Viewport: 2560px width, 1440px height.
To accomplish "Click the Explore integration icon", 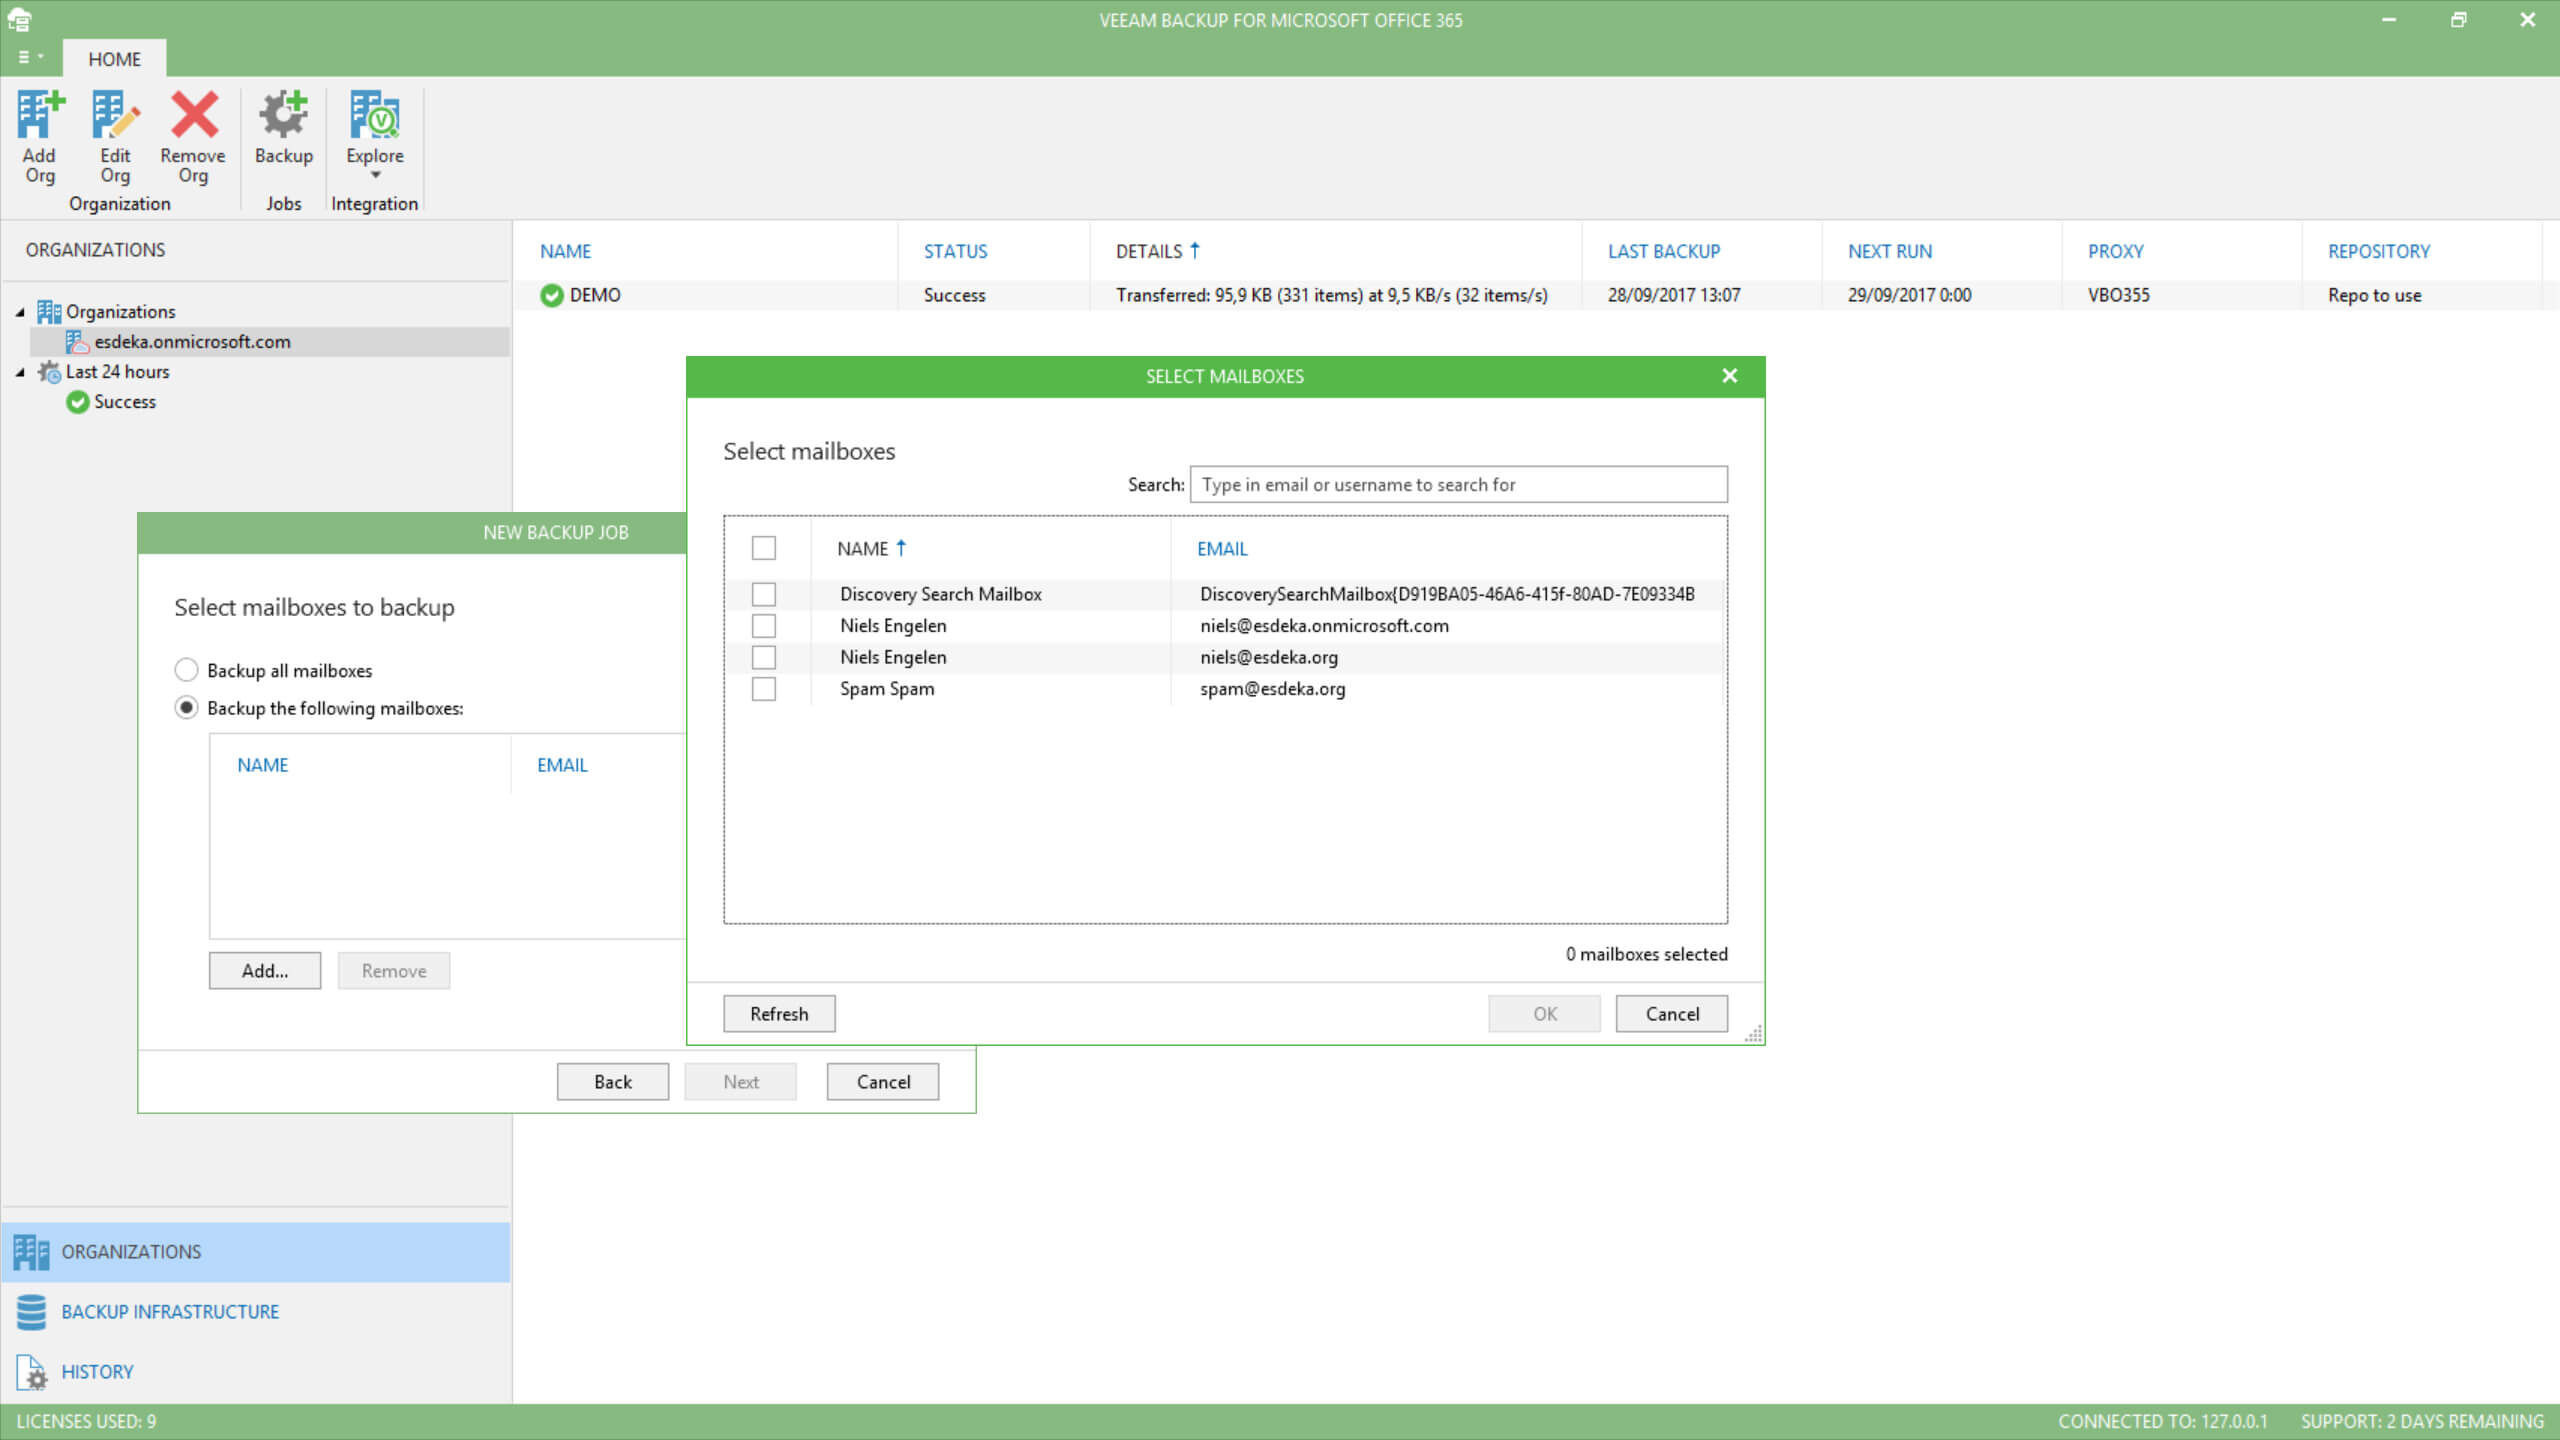I will pyautogui.click(x=374, y=117).
